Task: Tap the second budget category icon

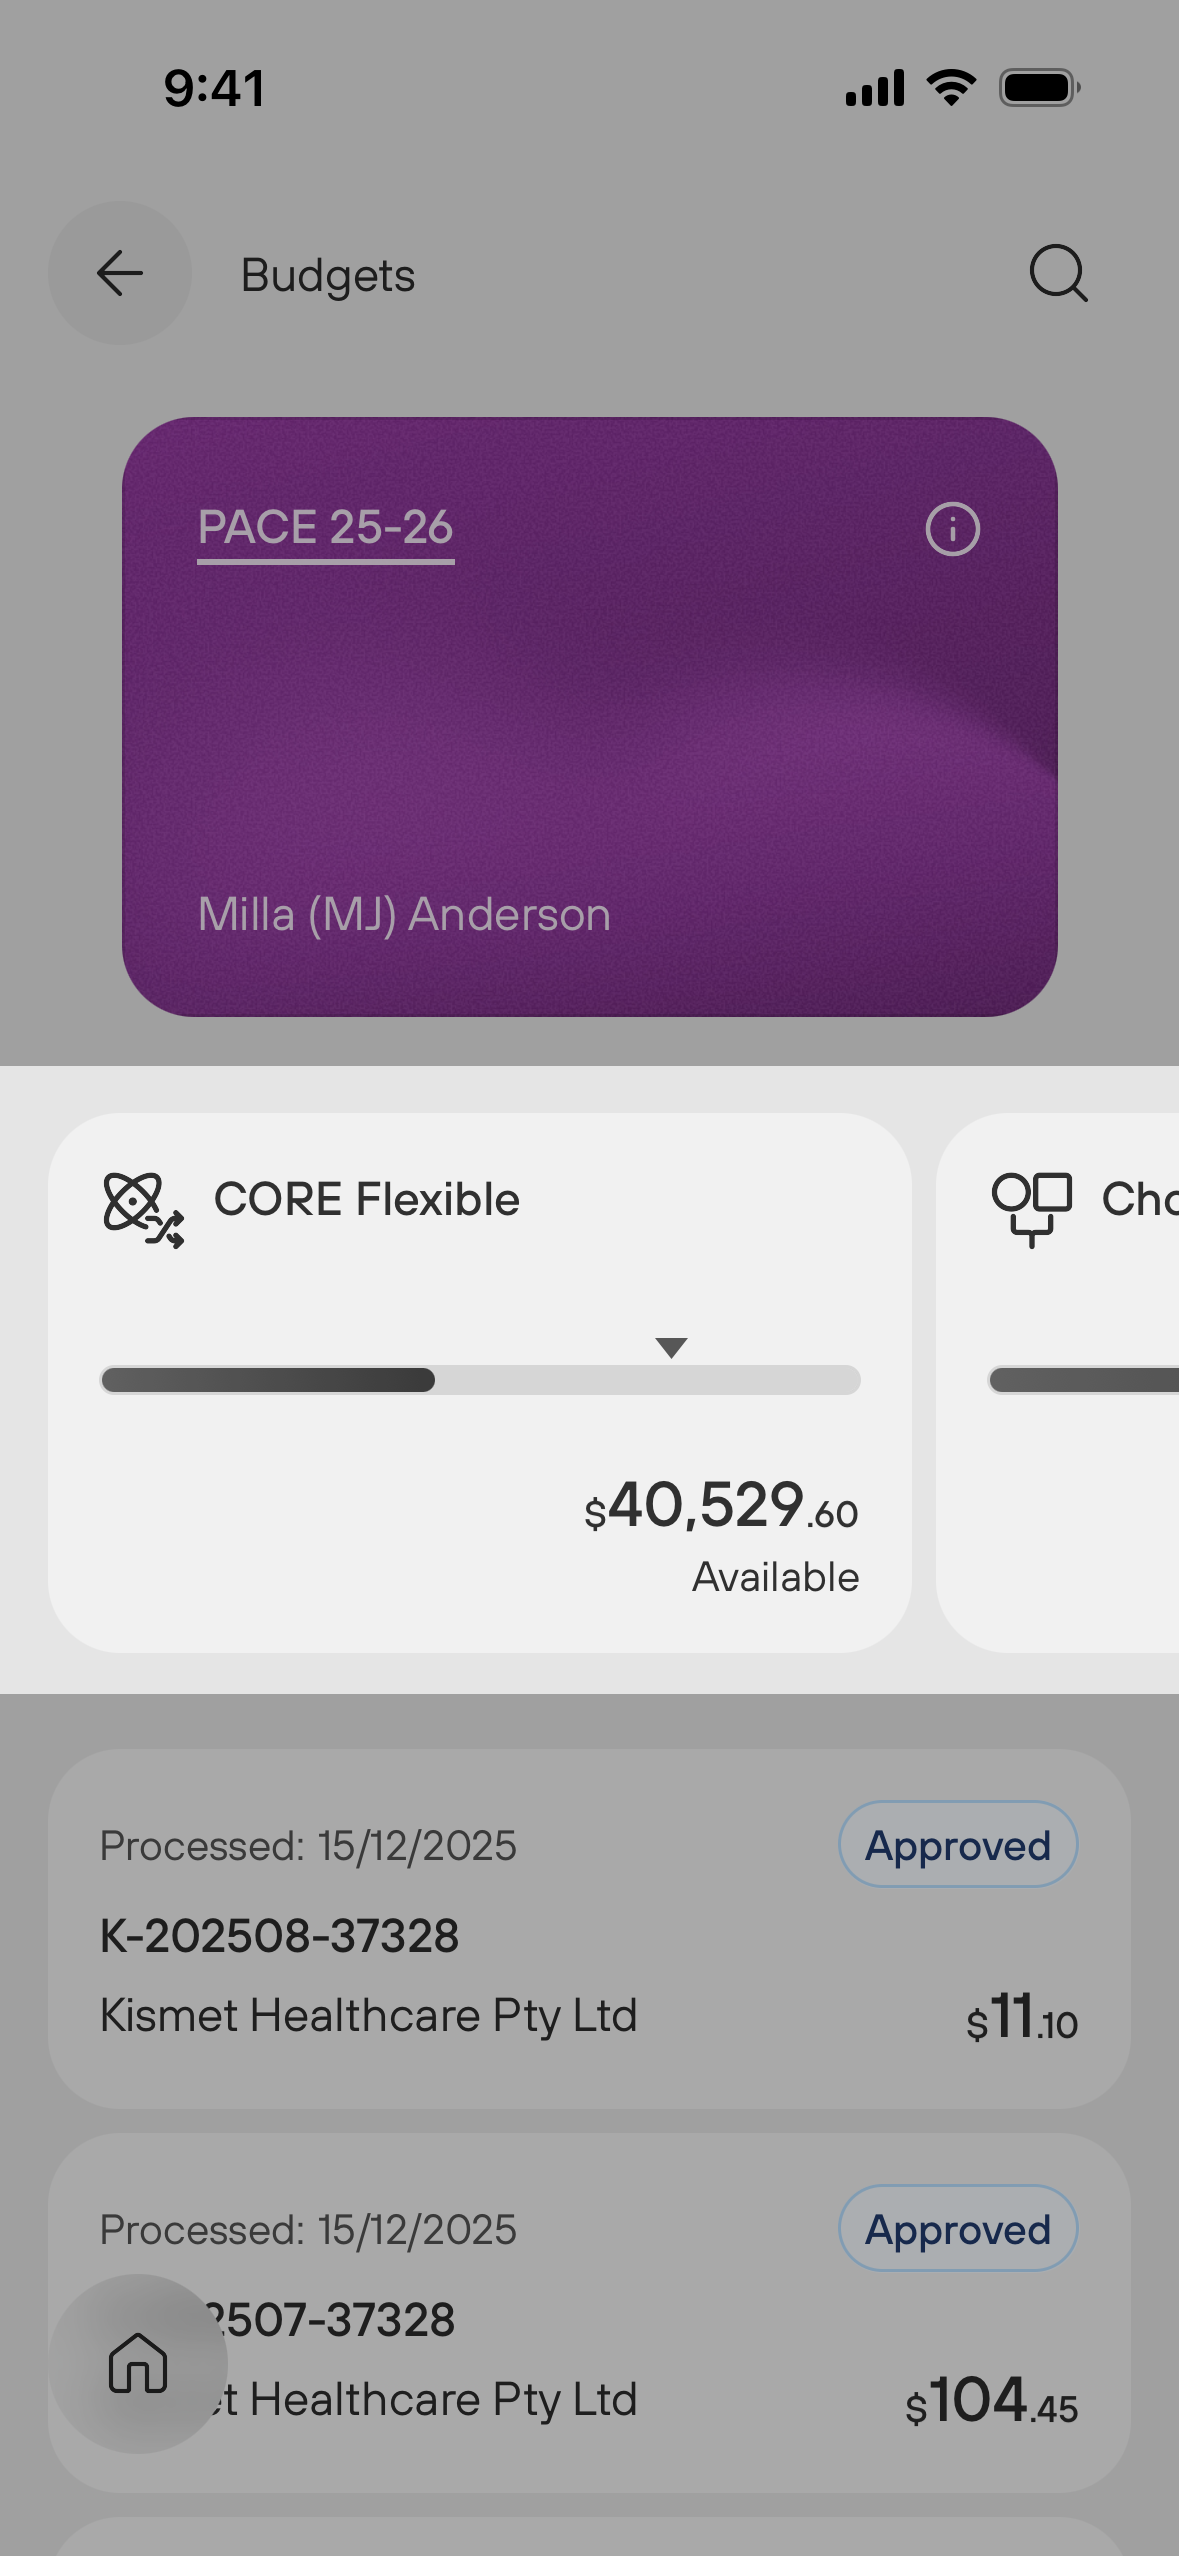Action: (x=1031, y=1207)
